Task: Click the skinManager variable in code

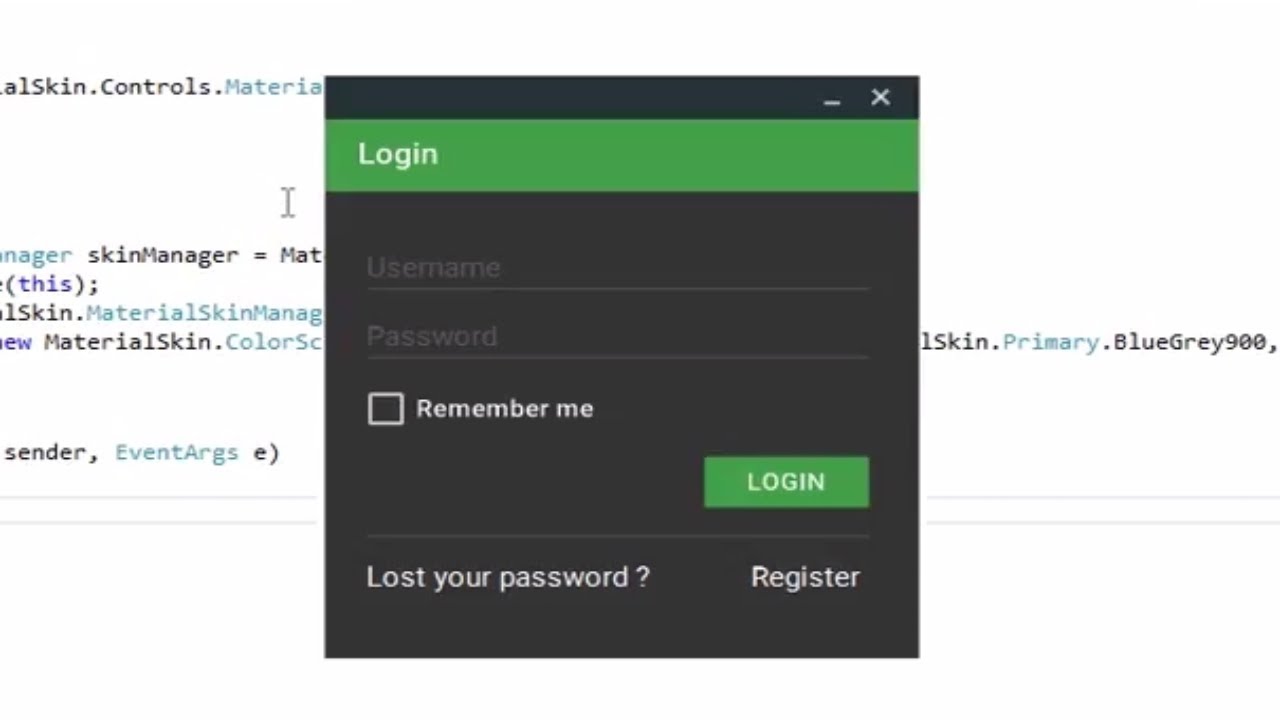Action: coord(162,255)
